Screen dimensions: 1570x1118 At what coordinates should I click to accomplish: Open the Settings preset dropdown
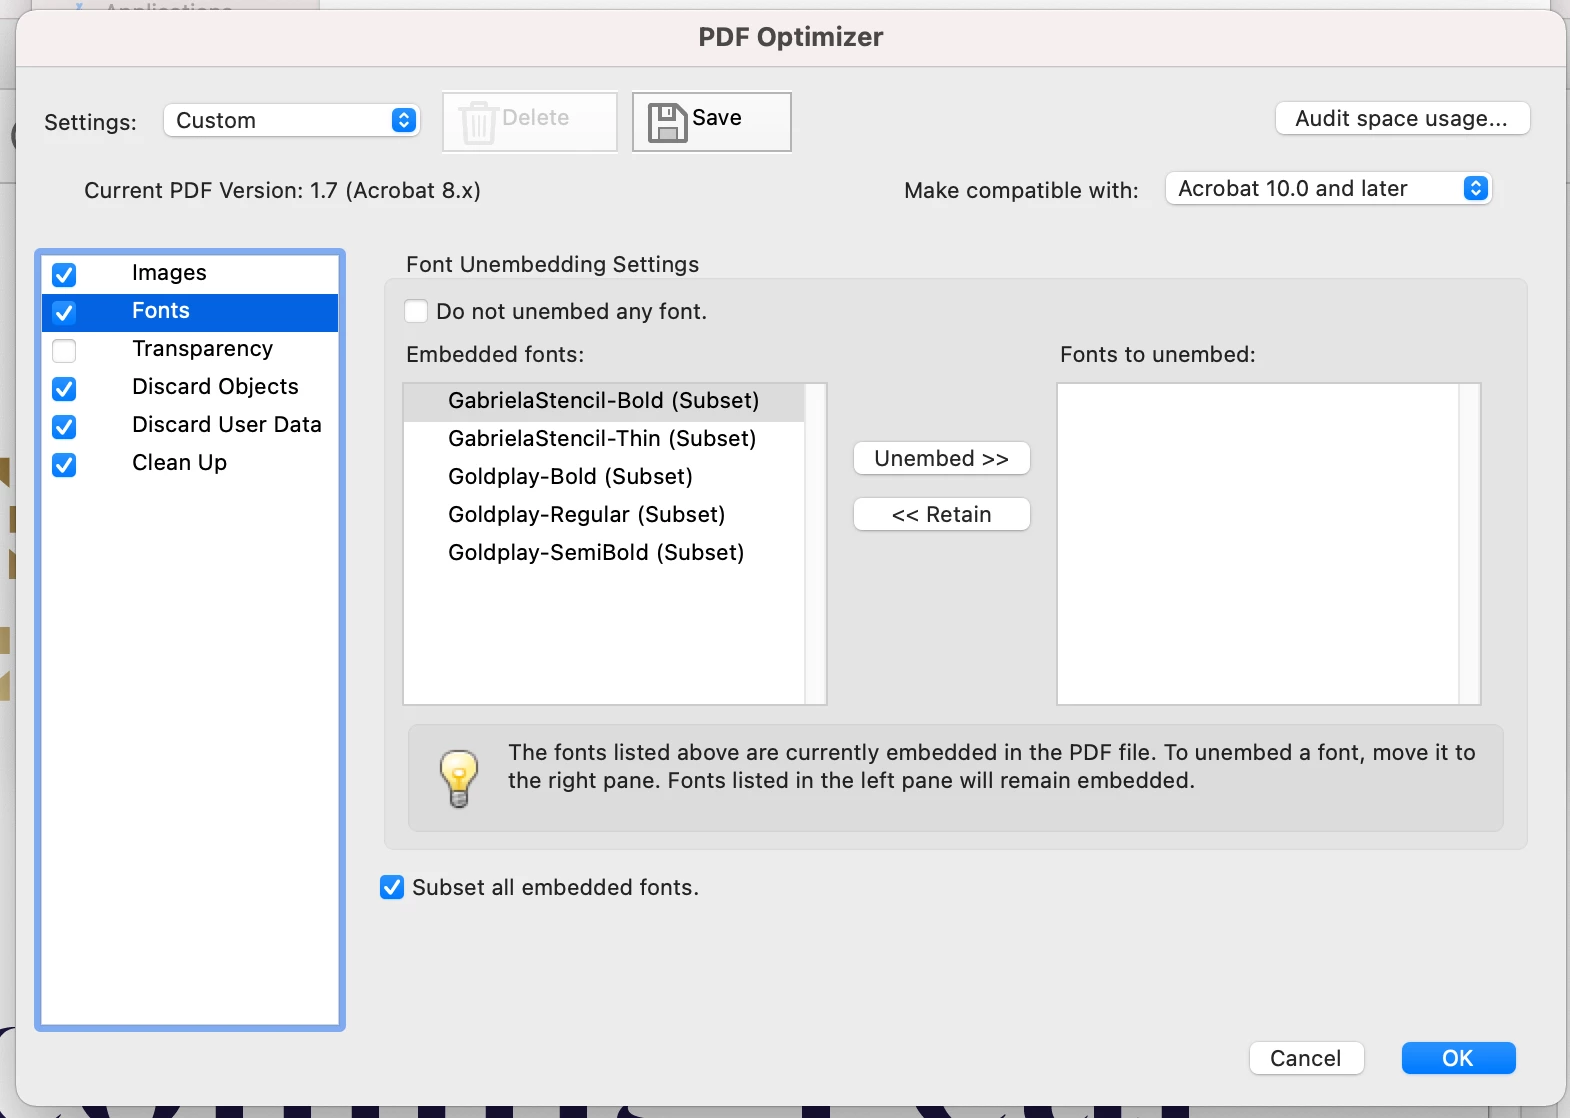click(292, 120)
